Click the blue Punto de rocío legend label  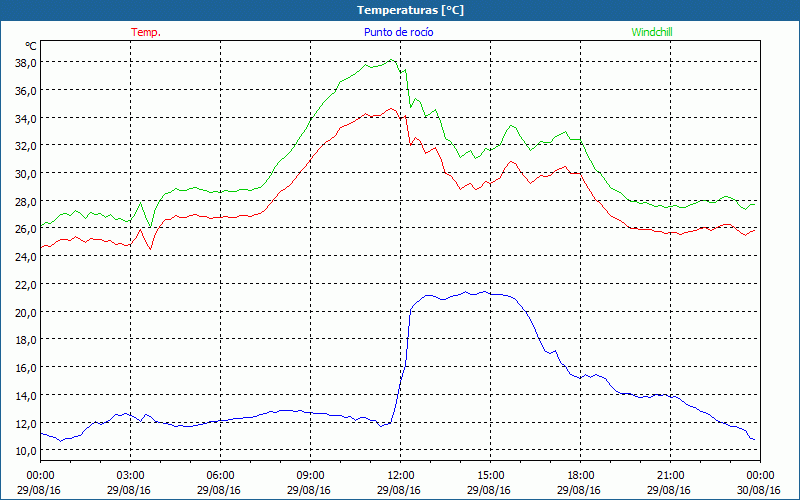click(398, 32)
